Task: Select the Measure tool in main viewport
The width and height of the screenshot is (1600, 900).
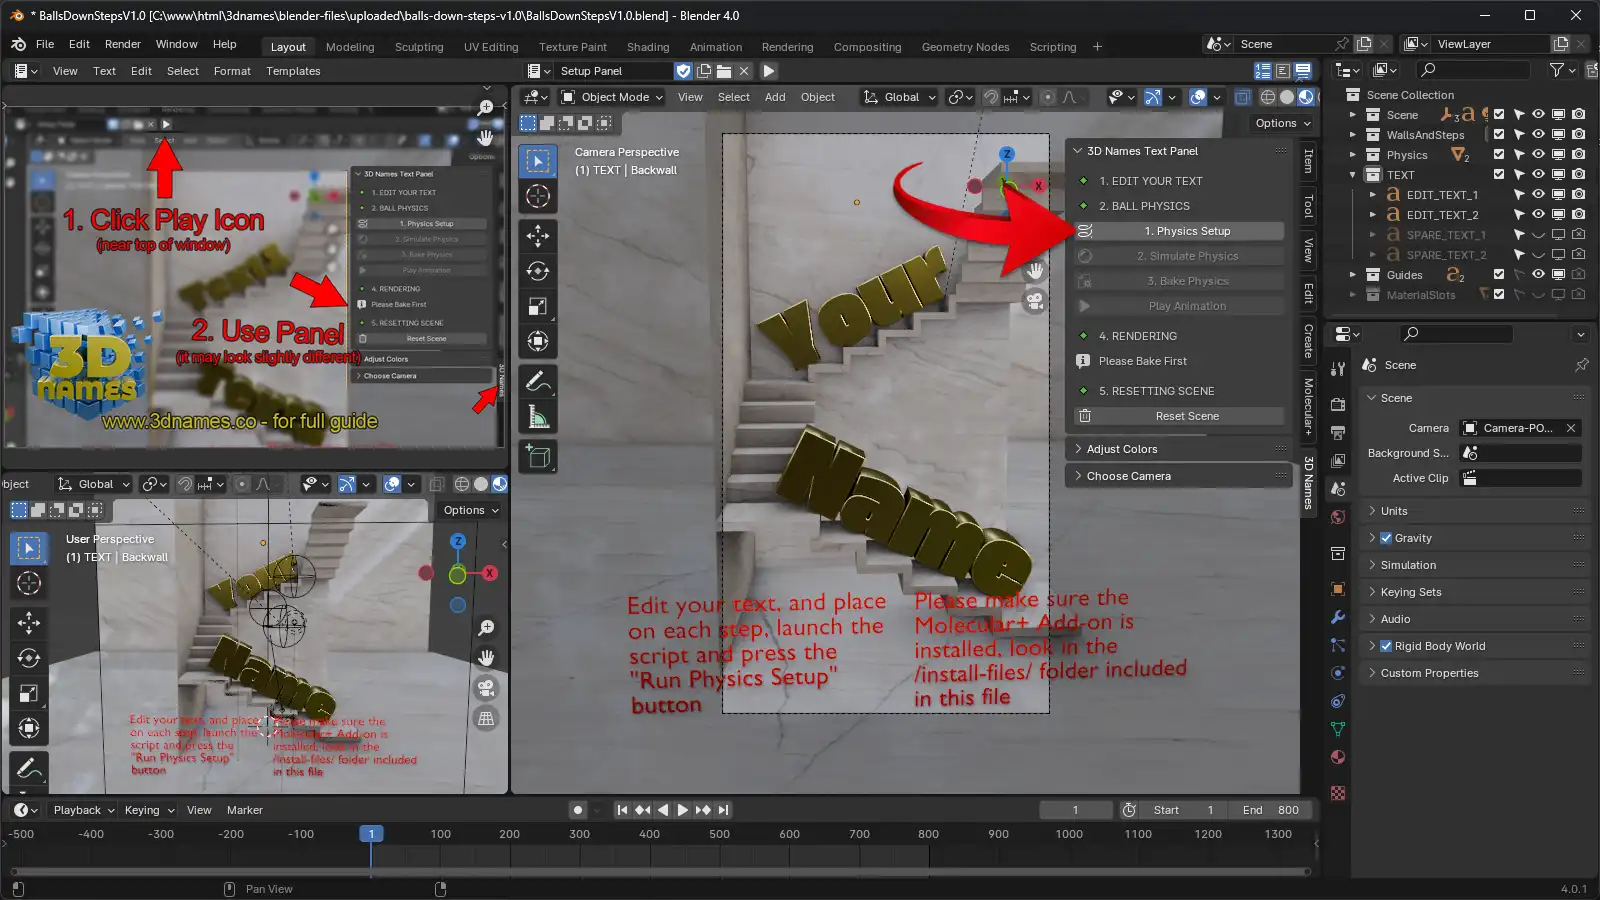Action: [538, 417]
